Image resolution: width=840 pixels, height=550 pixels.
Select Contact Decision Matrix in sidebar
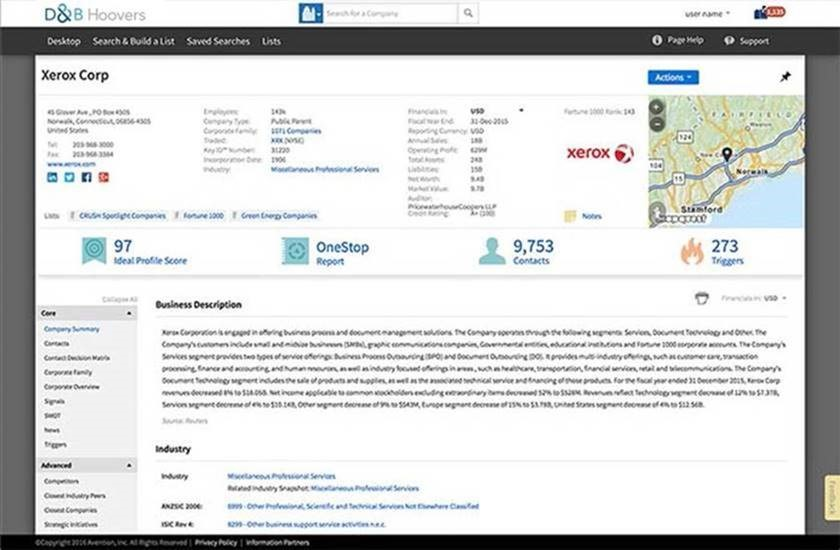tap(77, 358)
